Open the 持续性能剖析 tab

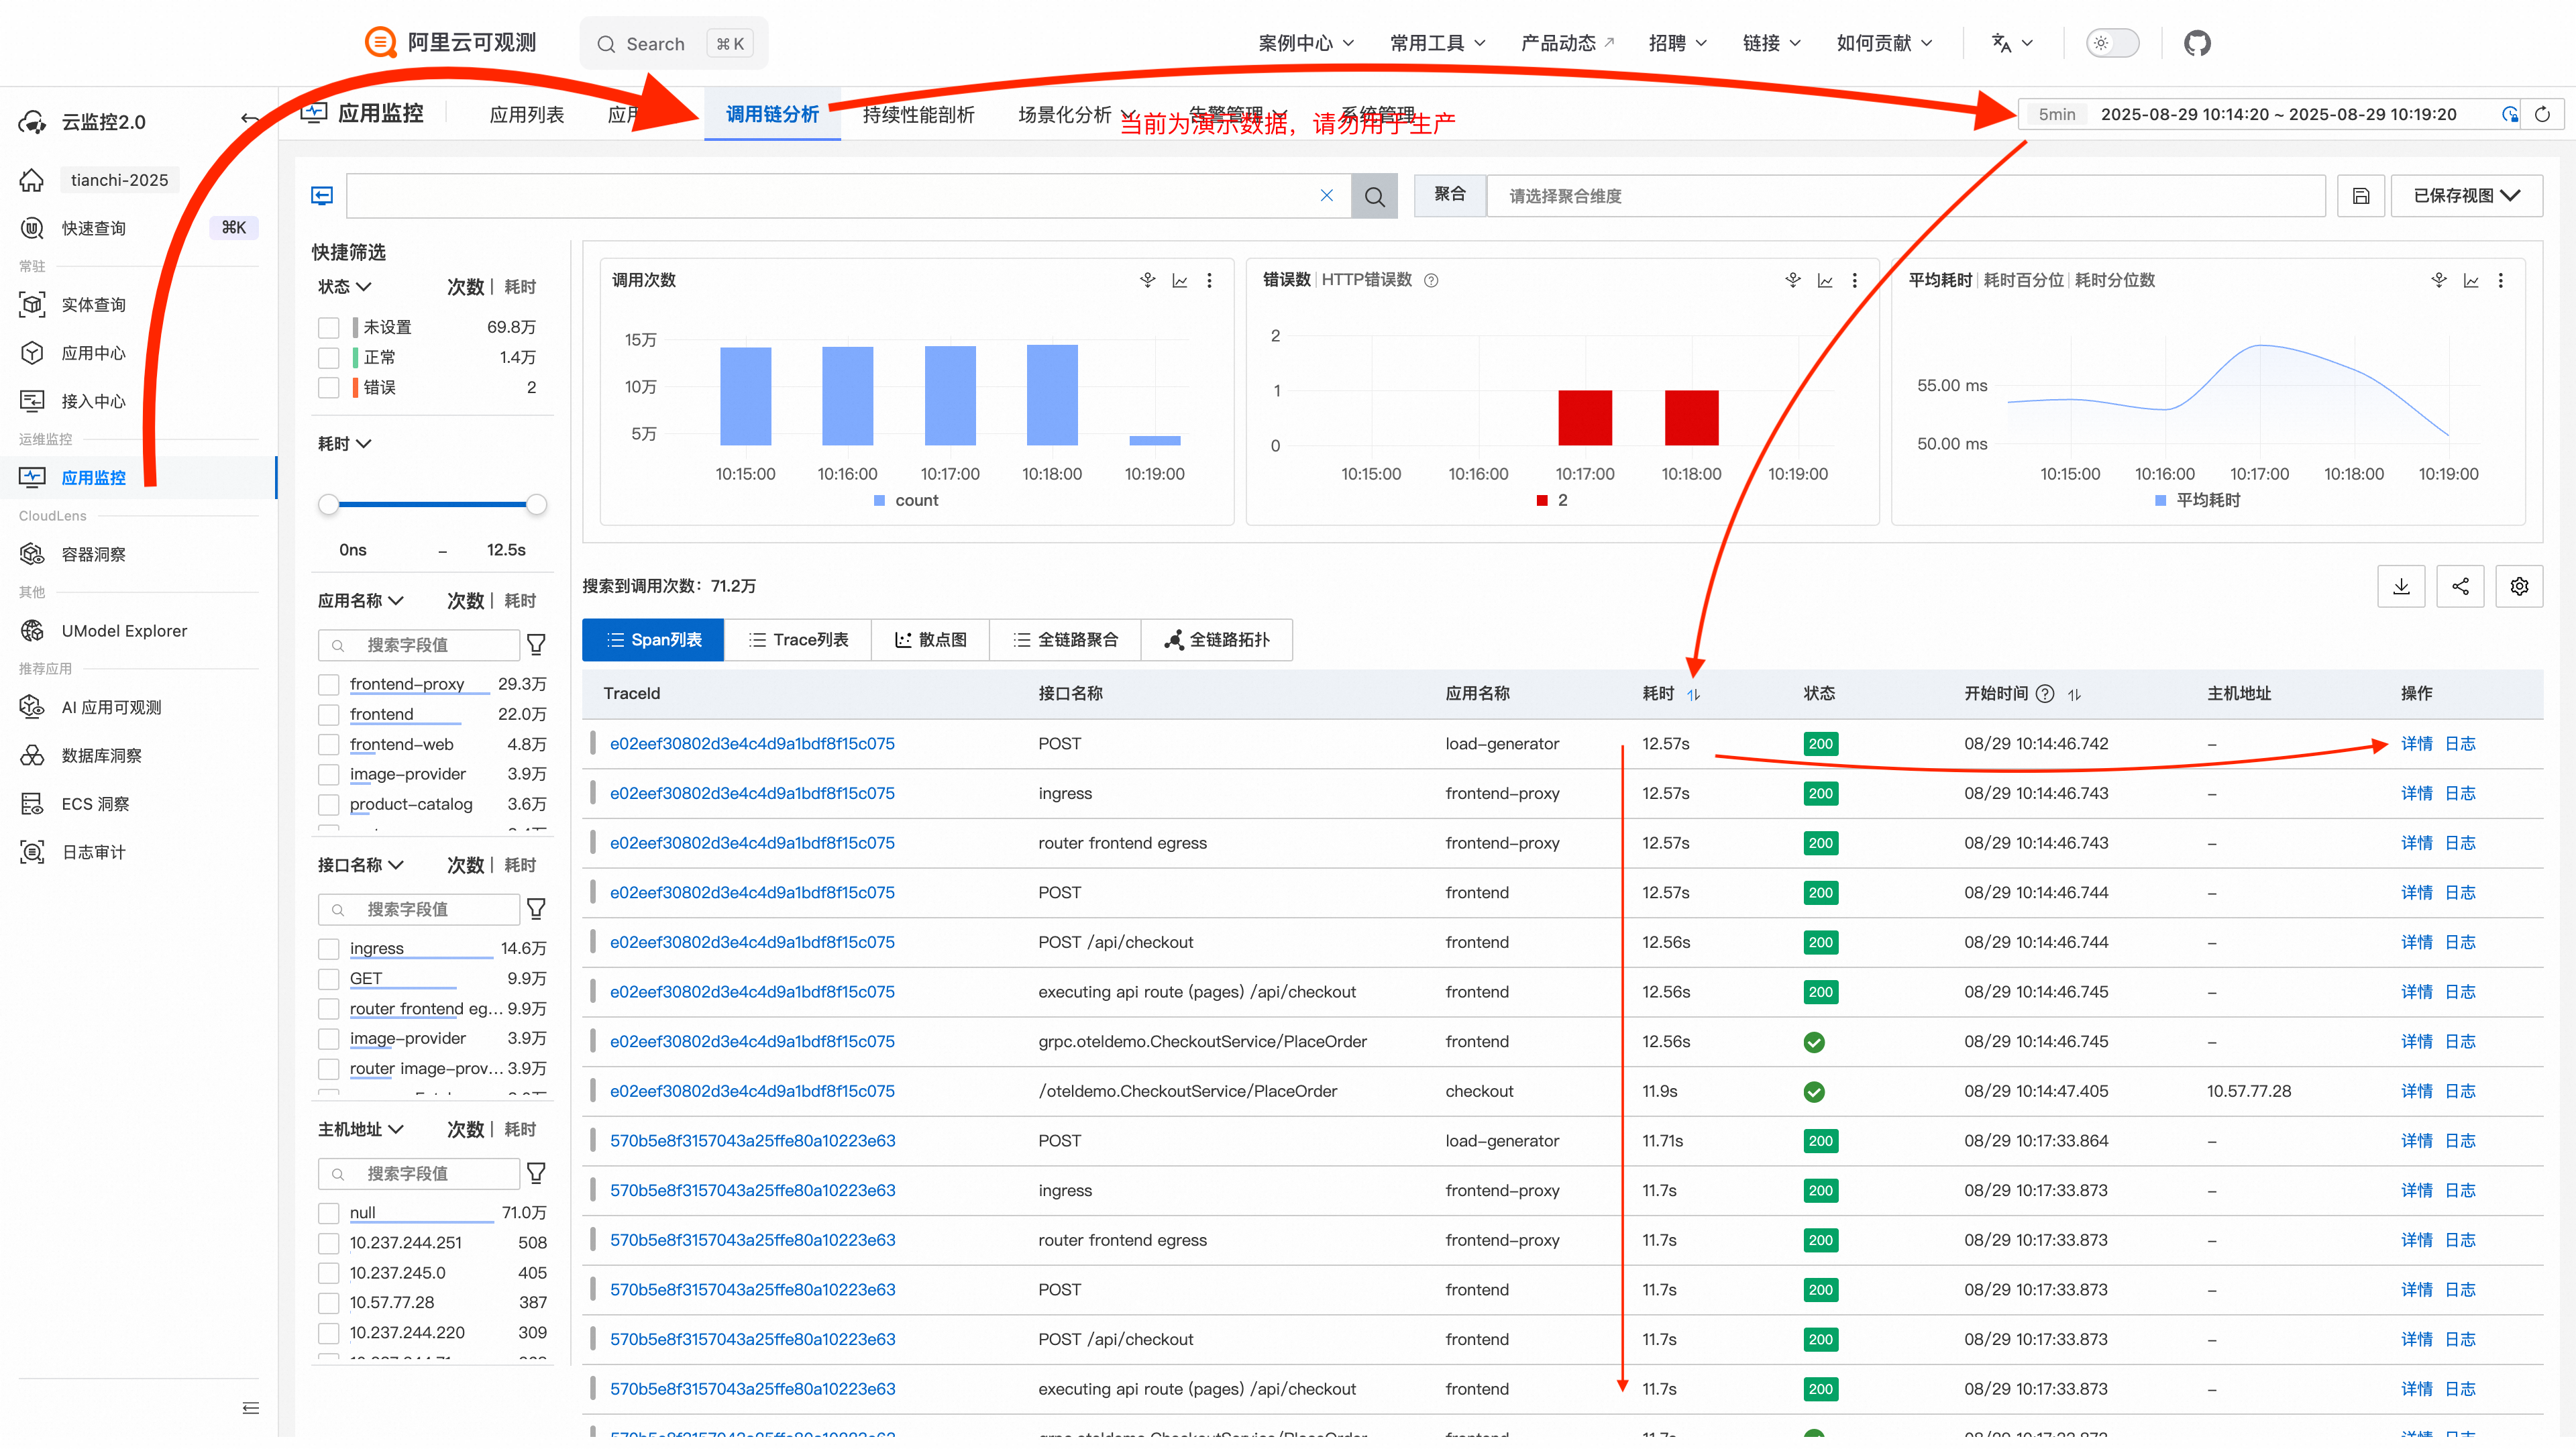pyautogui.click(x=918, y=115)
